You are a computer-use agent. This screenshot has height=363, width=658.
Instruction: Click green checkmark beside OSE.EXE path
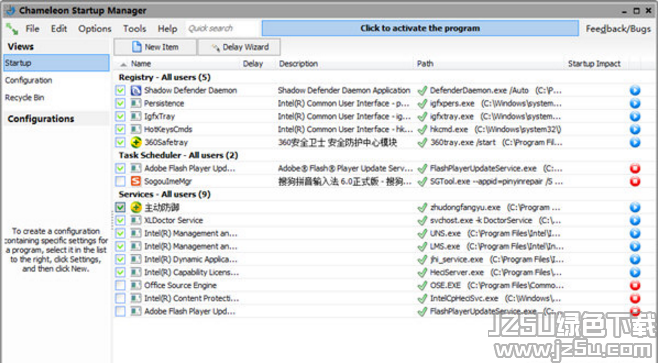point(422,285)
